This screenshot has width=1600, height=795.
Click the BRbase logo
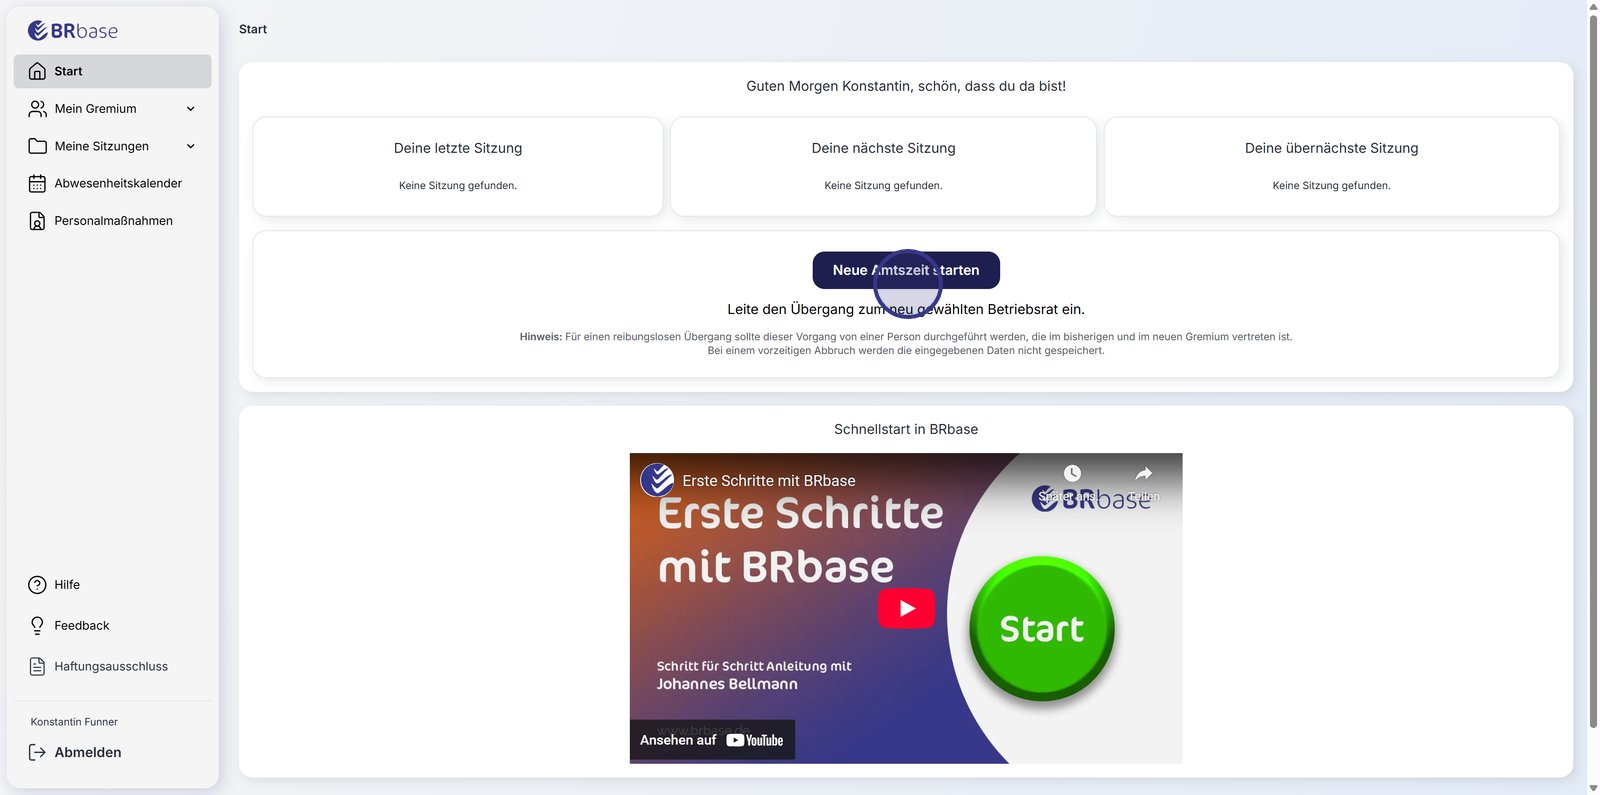(x=73, y=31)
